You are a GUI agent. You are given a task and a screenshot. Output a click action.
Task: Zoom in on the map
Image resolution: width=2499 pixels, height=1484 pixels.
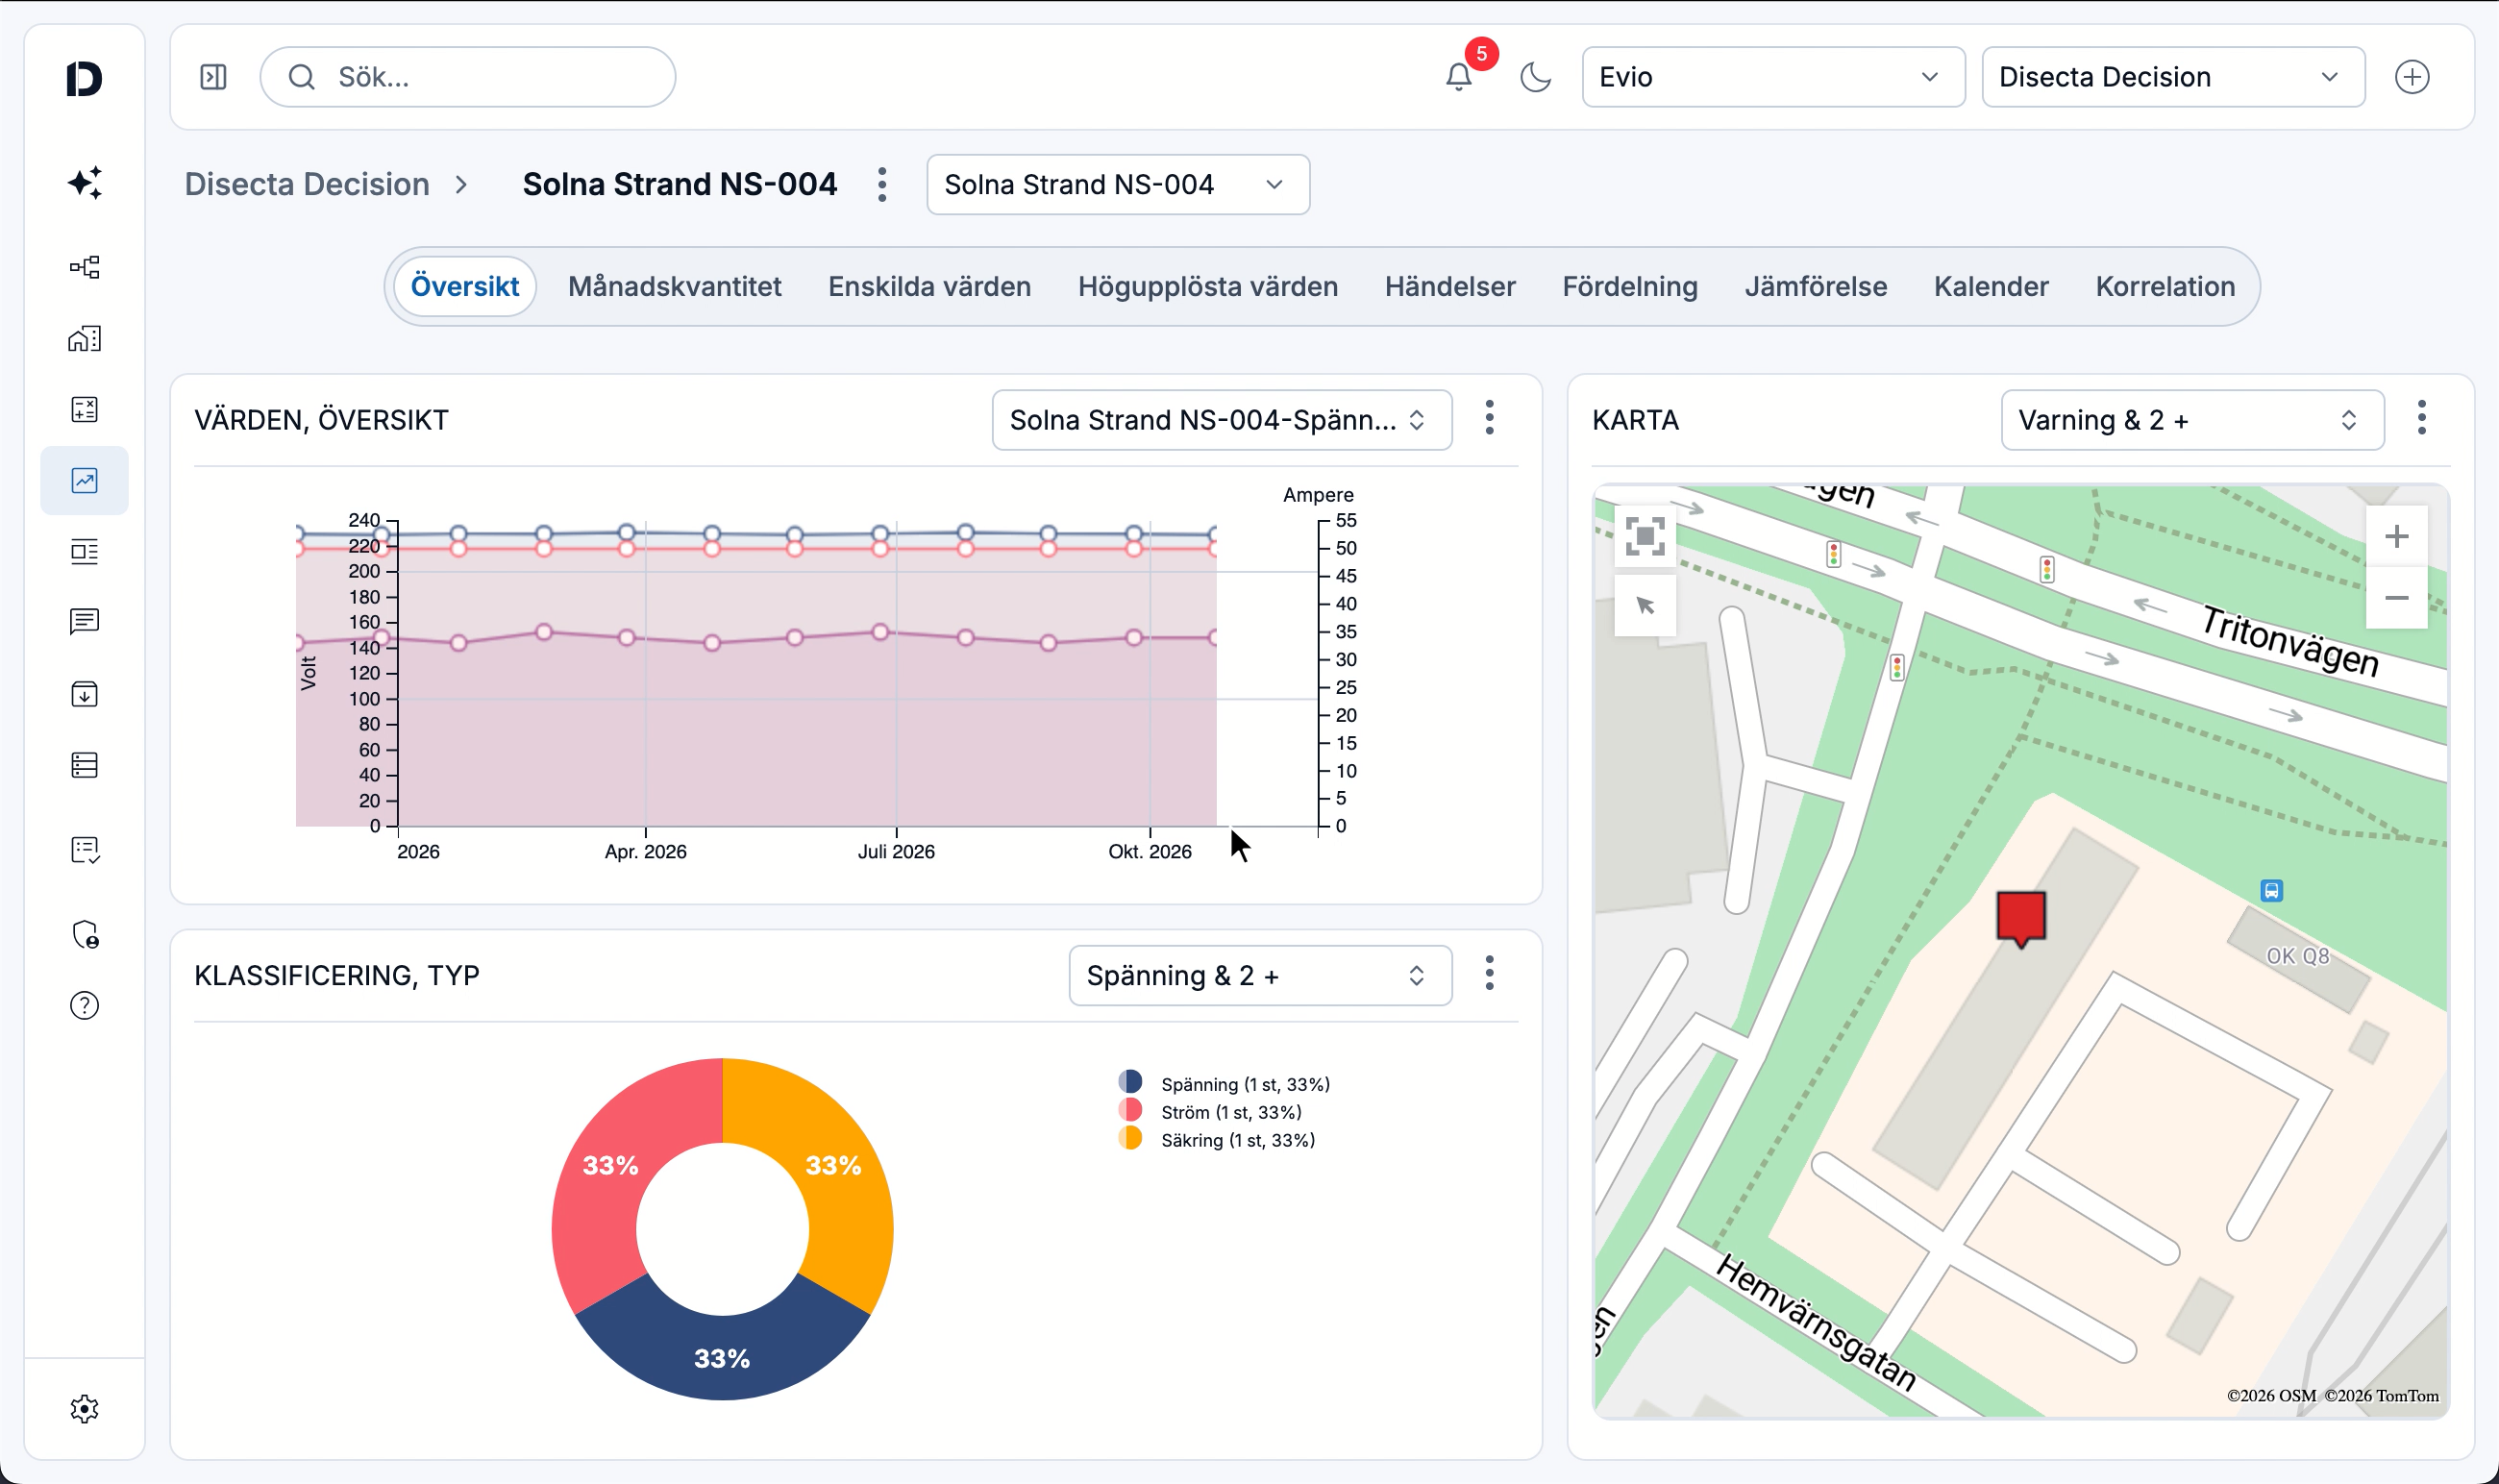click(x=2397, y=537)
